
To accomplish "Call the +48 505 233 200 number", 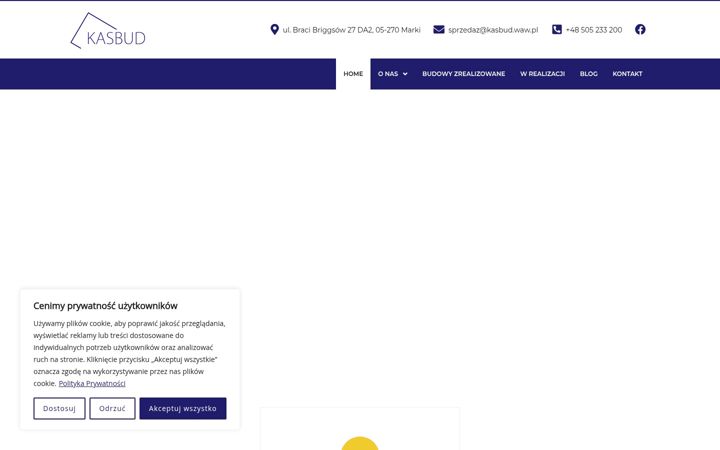I will click(594, 30).
